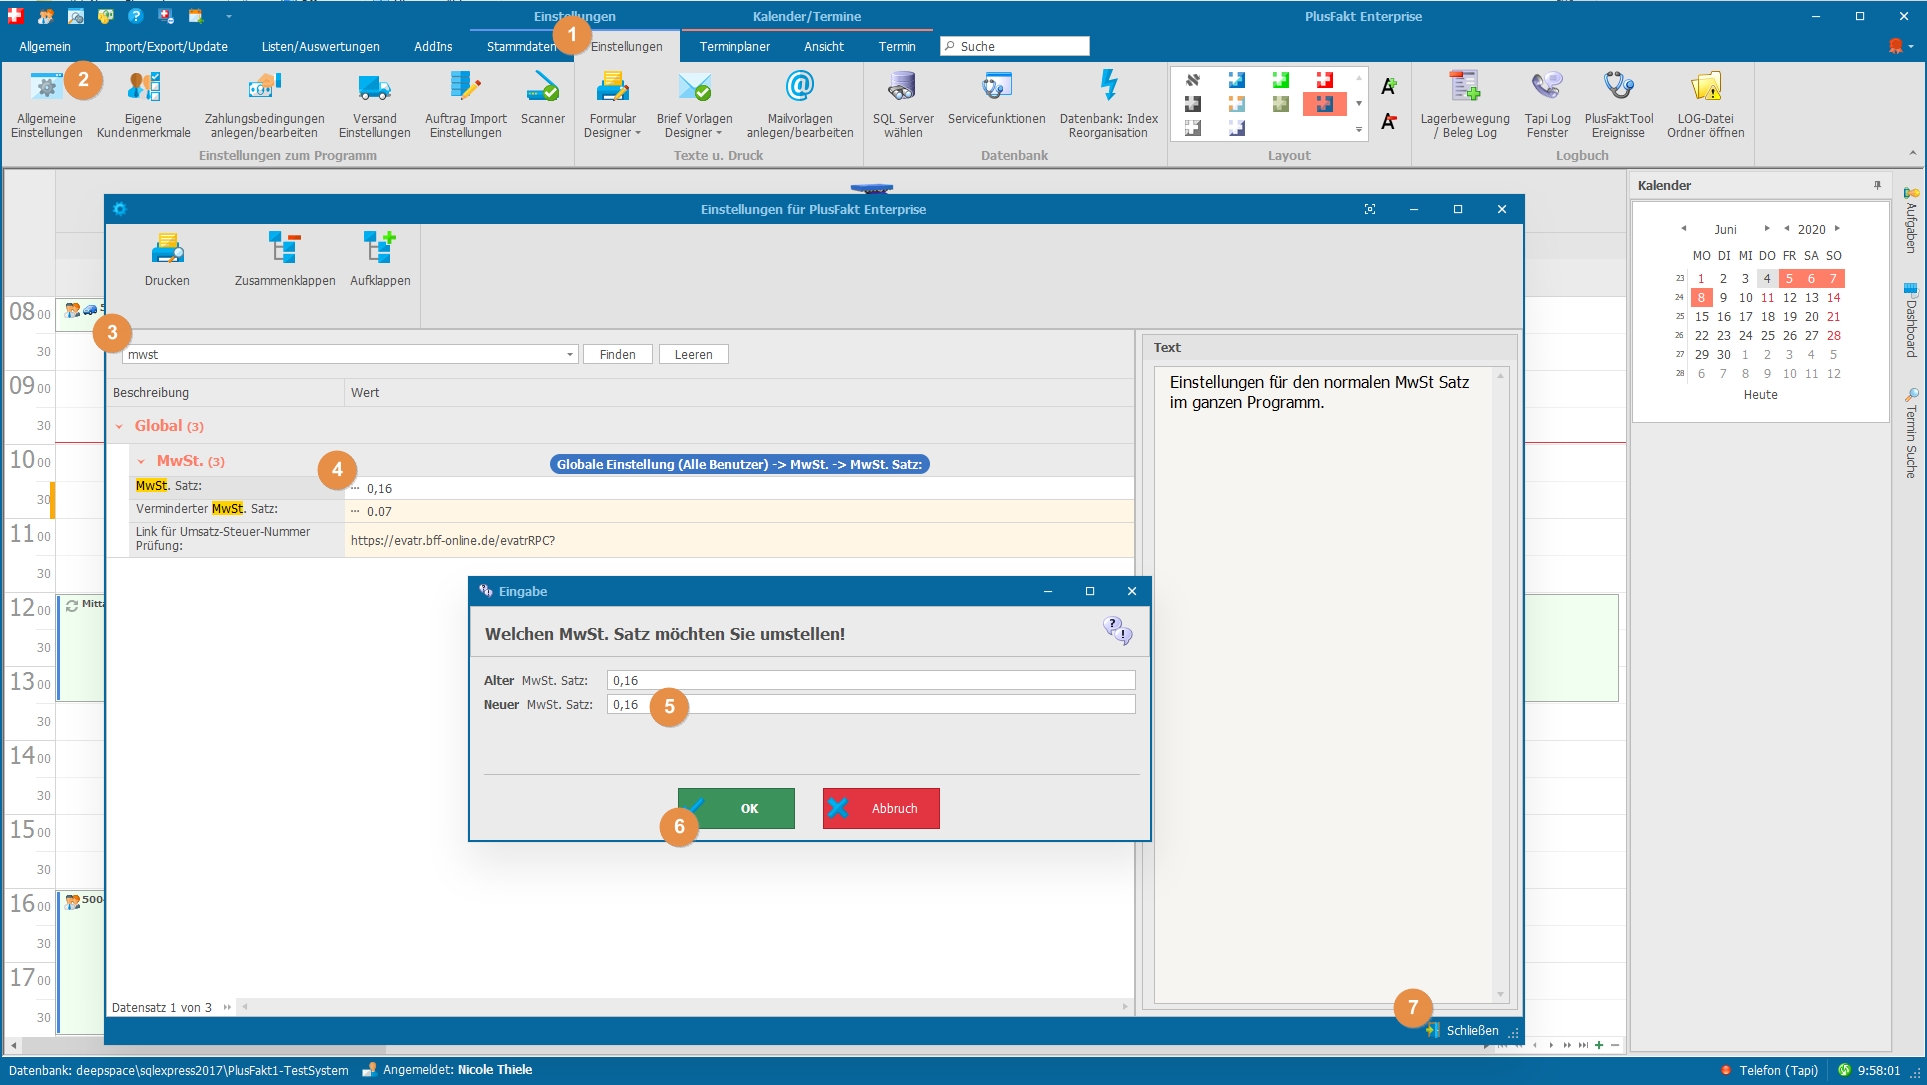Click the help icon in quick access toolbar
Image resolution: width=1927 pixels, height=1085 pixels.
[x=136, y=16]
